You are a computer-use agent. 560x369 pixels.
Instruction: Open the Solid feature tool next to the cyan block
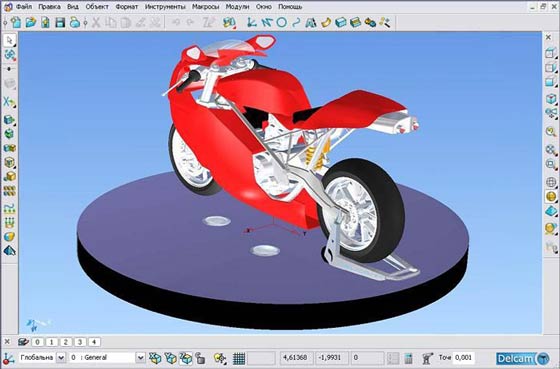click(355, 23)
